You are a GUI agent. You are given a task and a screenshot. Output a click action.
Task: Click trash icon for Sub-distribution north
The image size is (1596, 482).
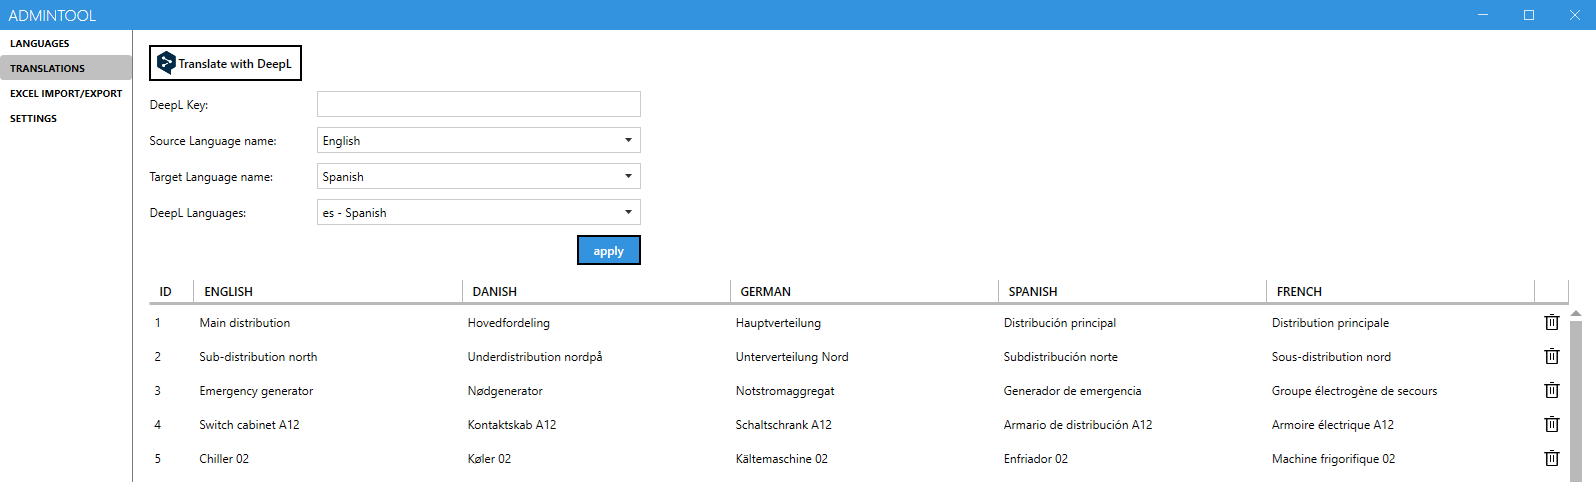[x=1551, y=356]
